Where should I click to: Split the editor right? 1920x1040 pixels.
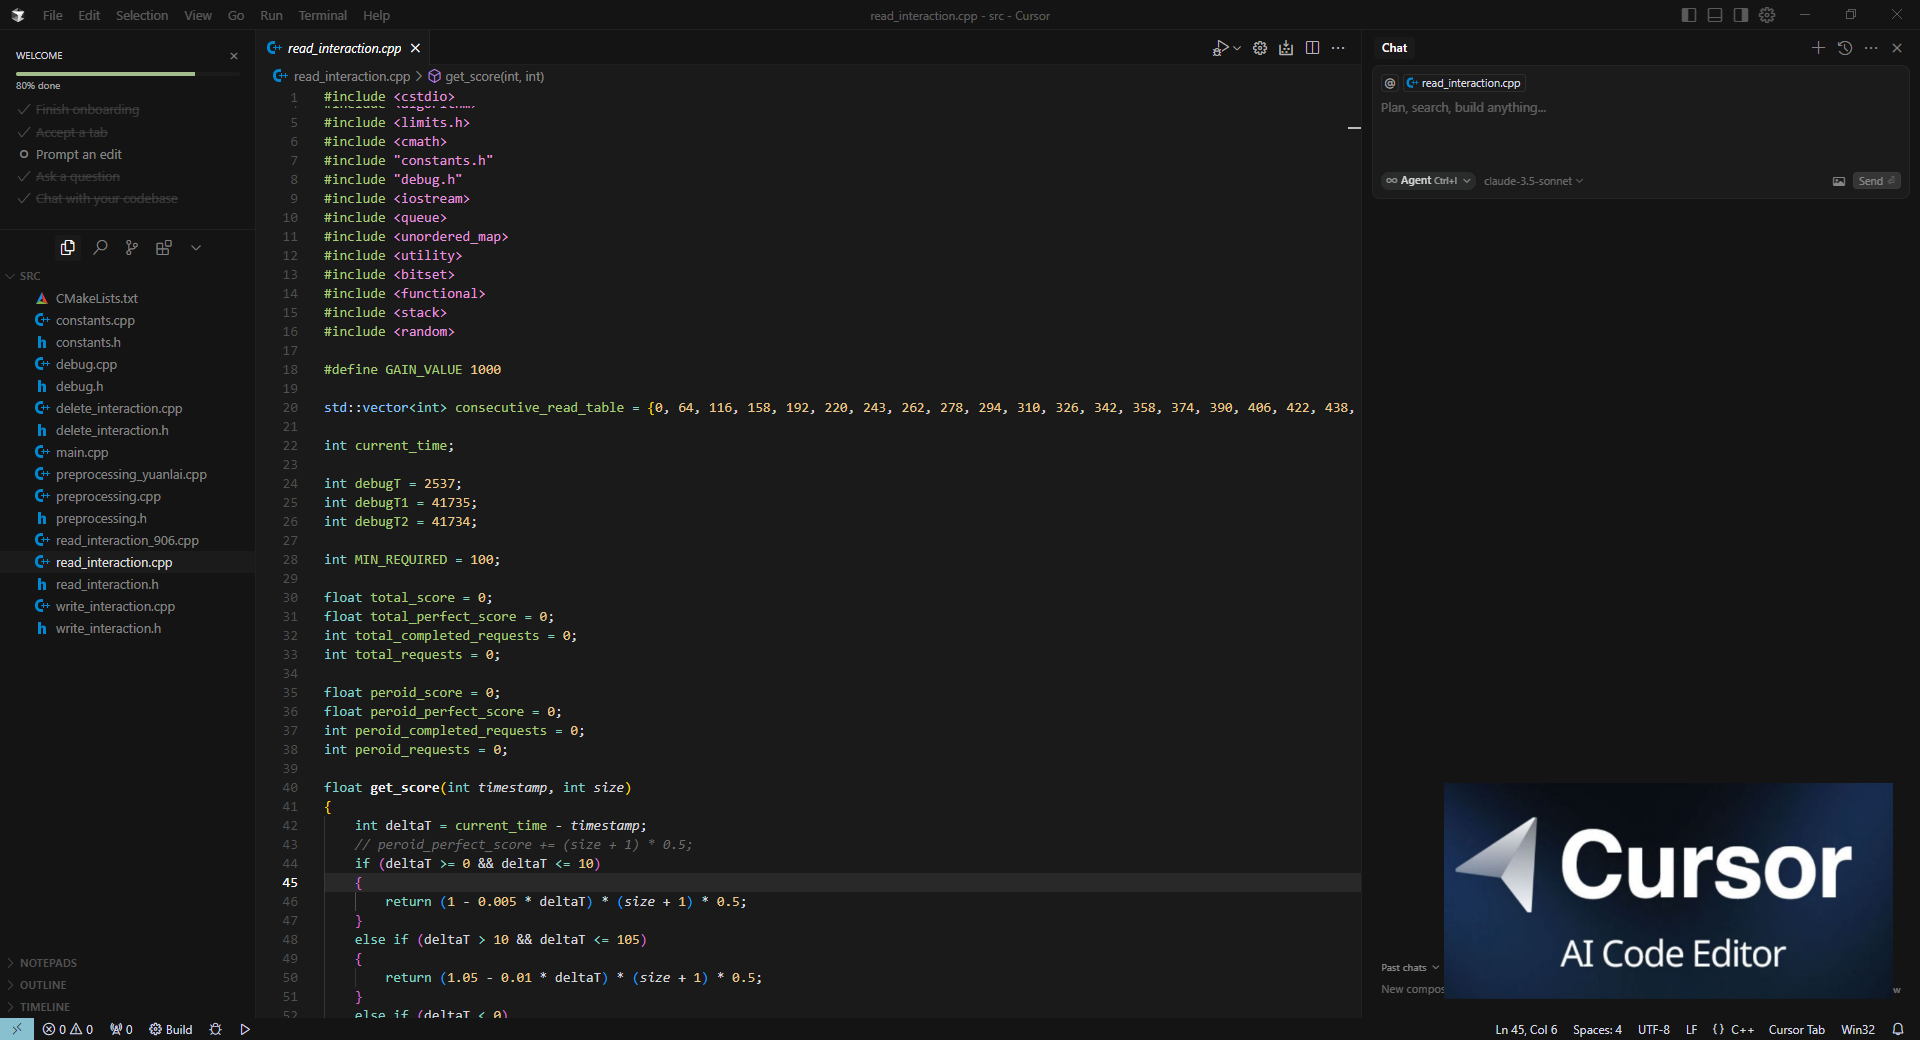1312,48
